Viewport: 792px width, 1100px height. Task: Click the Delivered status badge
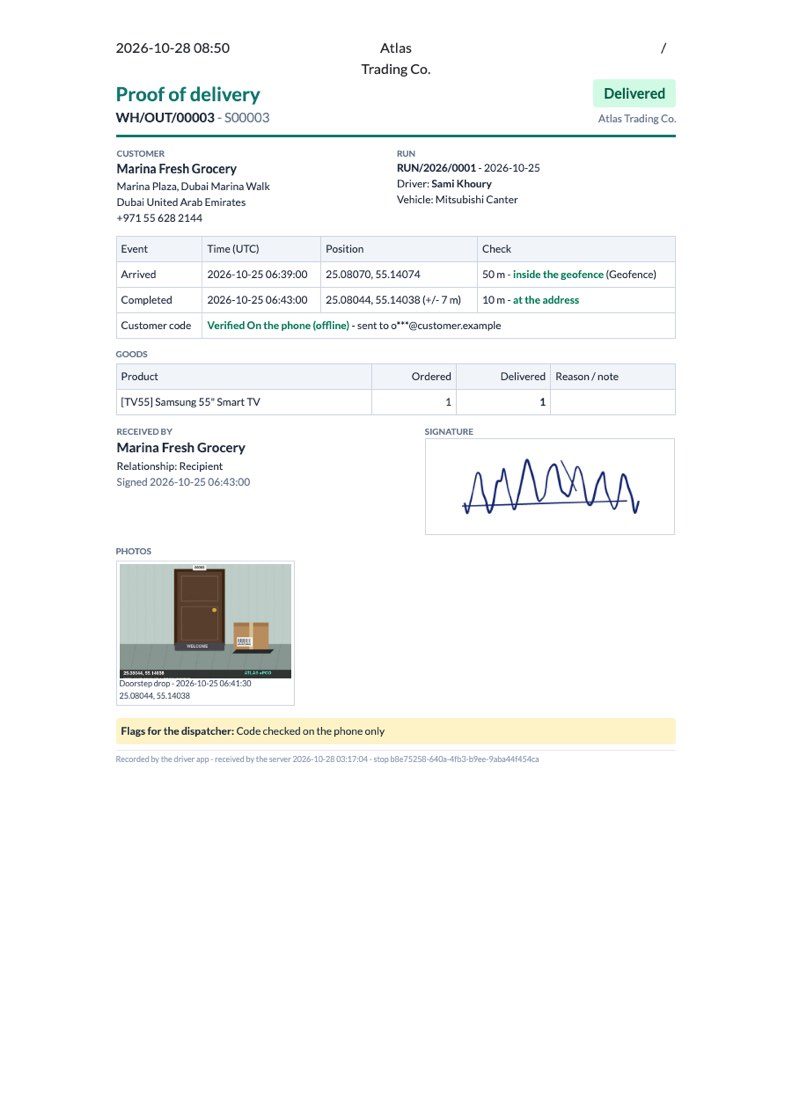[x=633, y=93]
